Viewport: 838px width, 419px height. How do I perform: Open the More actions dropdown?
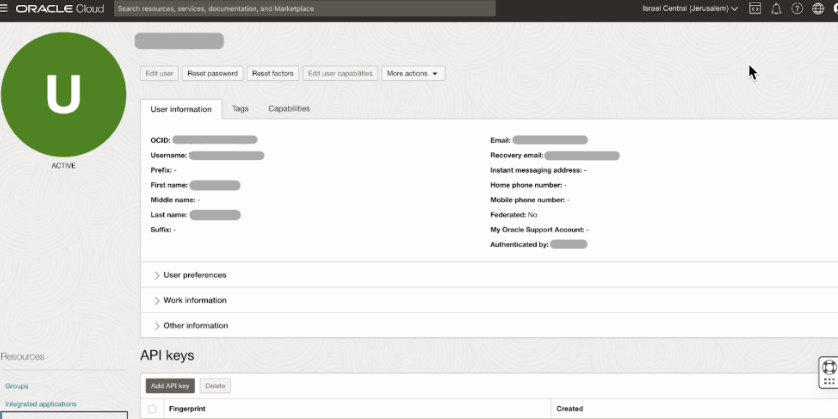click(x=413, y=73)
